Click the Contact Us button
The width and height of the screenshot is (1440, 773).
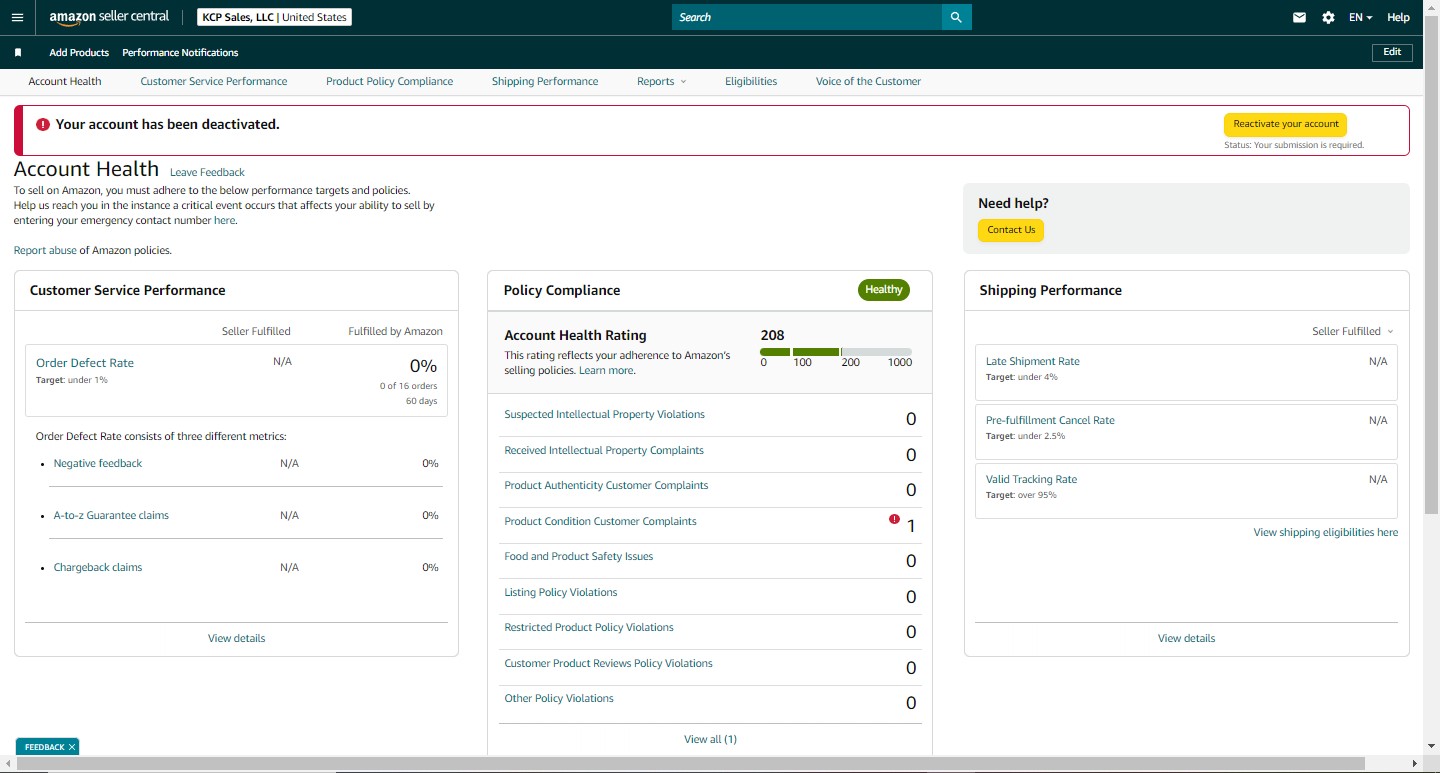[x=1011, y=230]
